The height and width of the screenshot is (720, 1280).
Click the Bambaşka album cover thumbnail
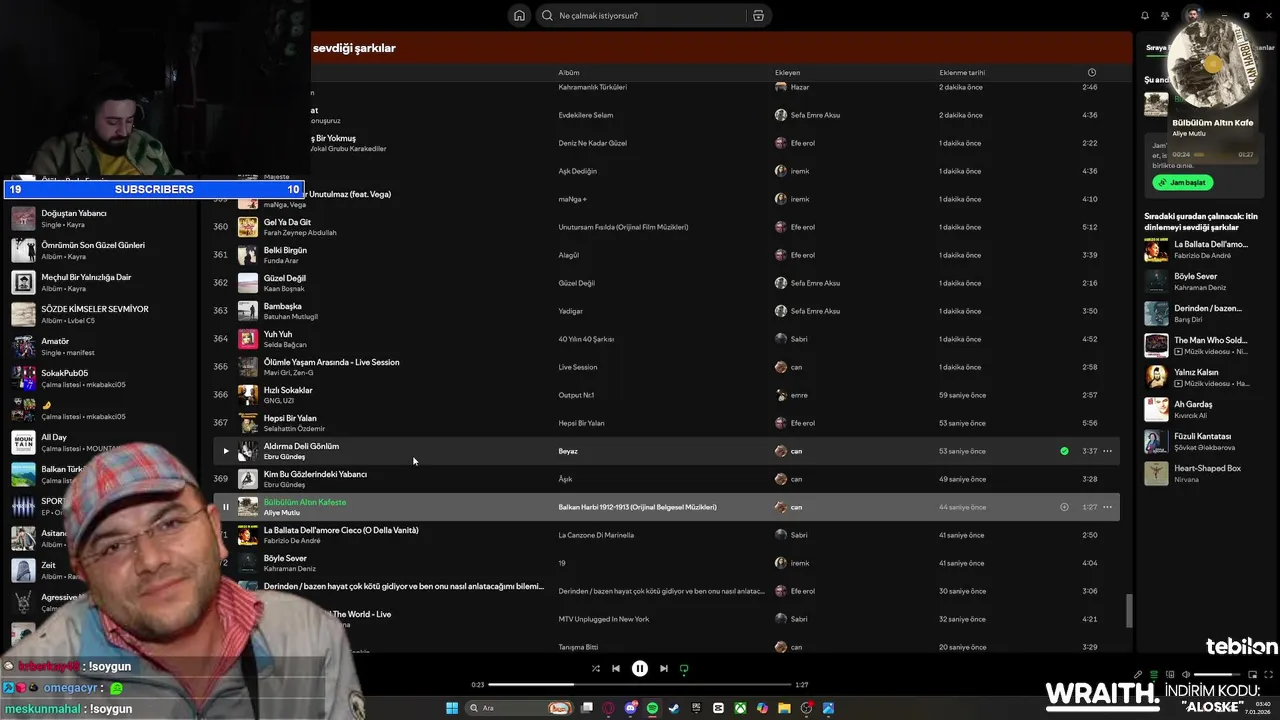[247, 311]
